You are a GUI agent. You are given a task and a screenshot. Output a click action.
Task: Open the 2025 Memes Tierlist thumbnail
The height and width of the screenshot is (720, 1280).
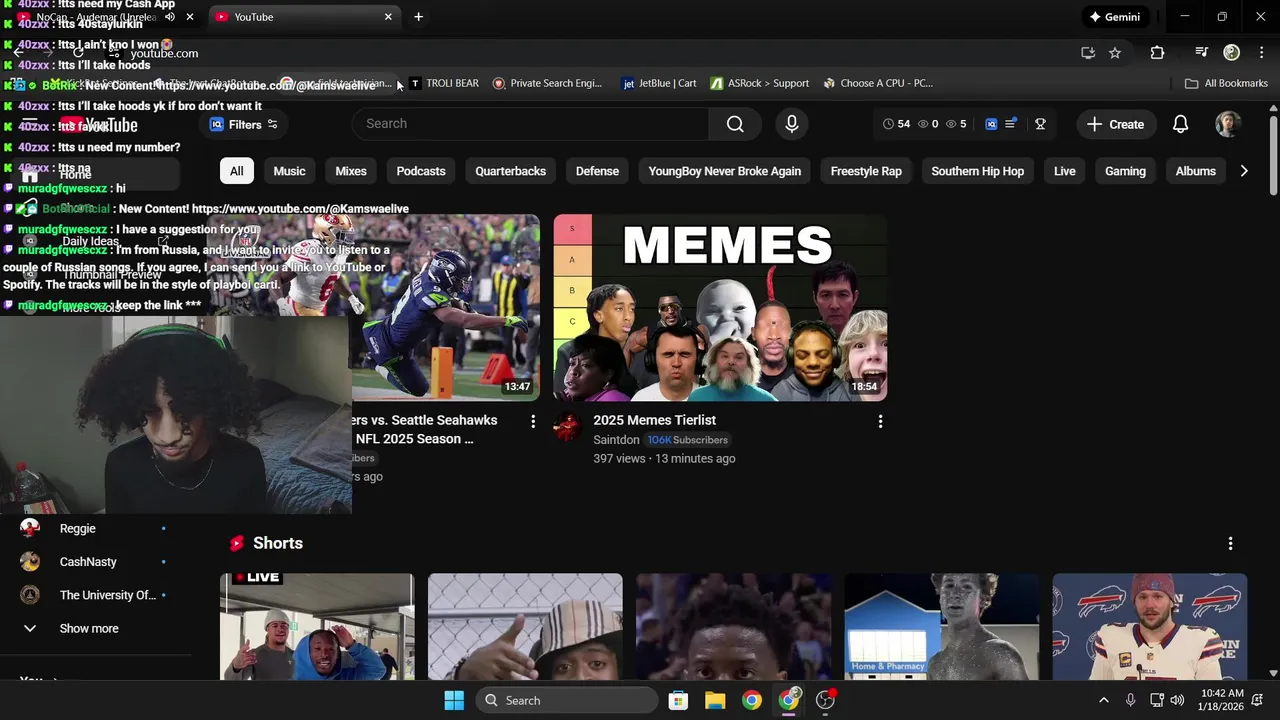pyautogui.click(x=720, y=307)
